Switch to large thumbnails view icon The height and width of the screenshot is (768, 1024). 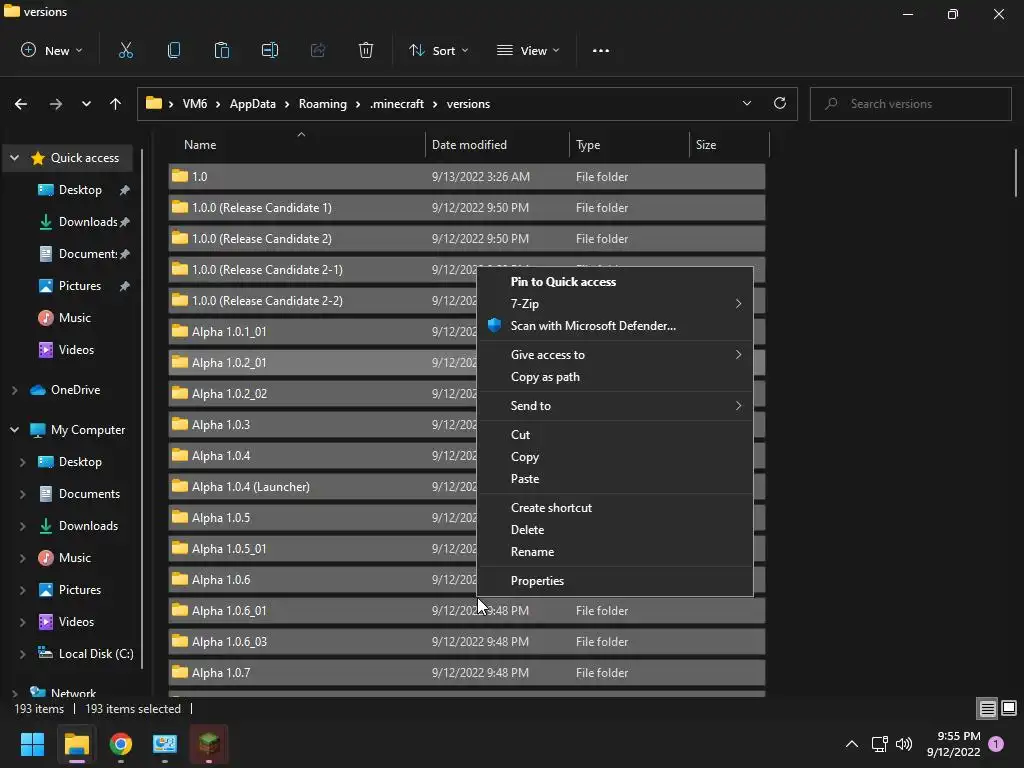1009,709
